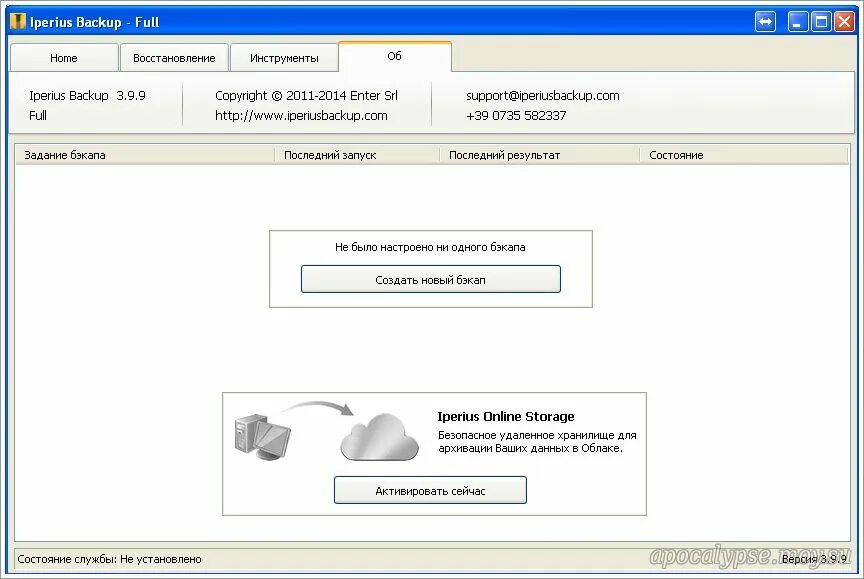Image resolution: width=864 pixels, height=579 pixels.
Task: Open the http://www.iperiusbackup.com link
Action: coord(301,116)
